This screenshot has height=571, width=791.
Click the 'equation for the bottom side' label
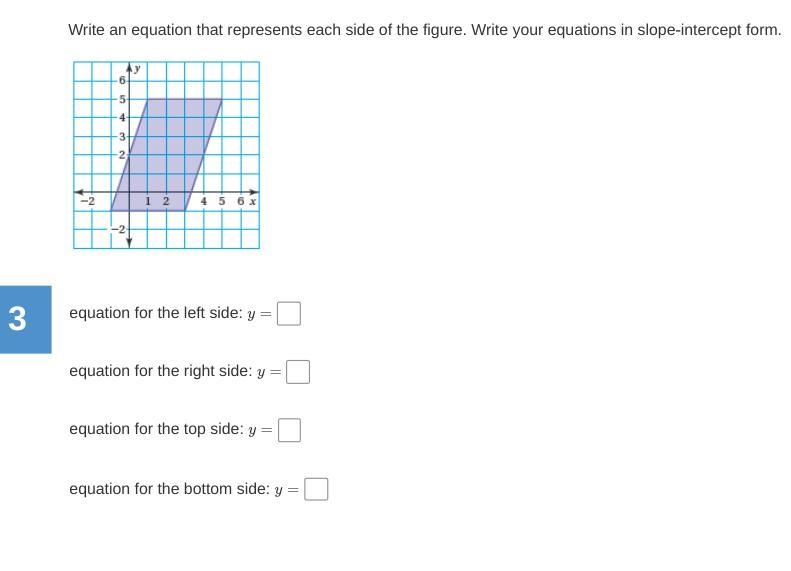(170, 489)
